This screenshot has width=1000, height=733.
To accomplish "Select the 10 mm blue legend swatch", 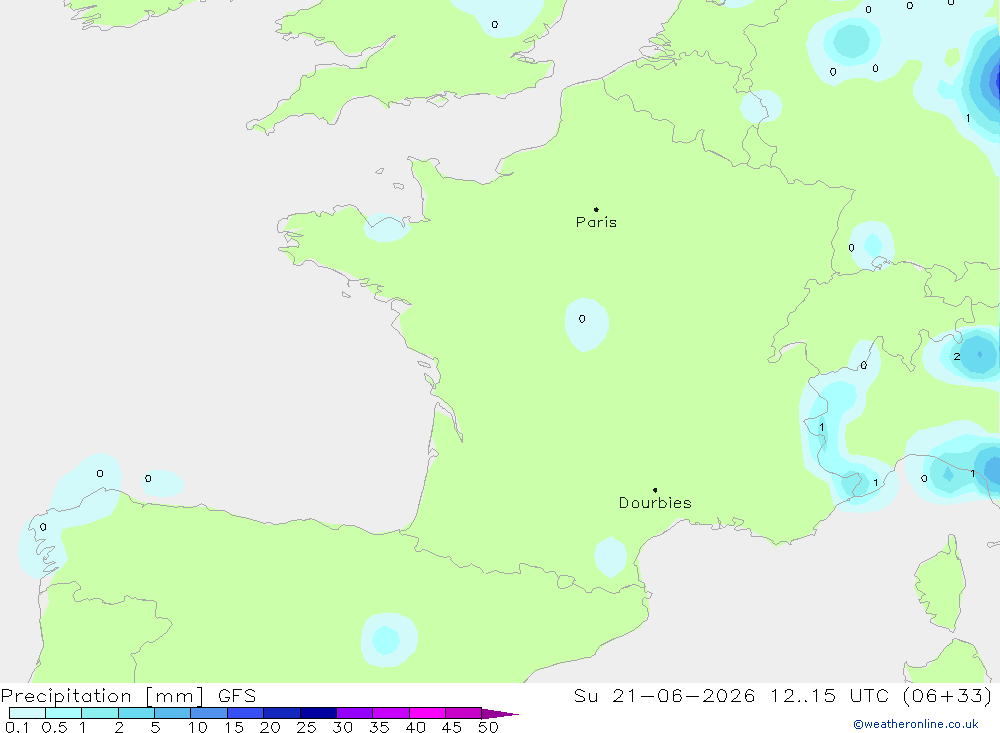I will coord(209,713).
